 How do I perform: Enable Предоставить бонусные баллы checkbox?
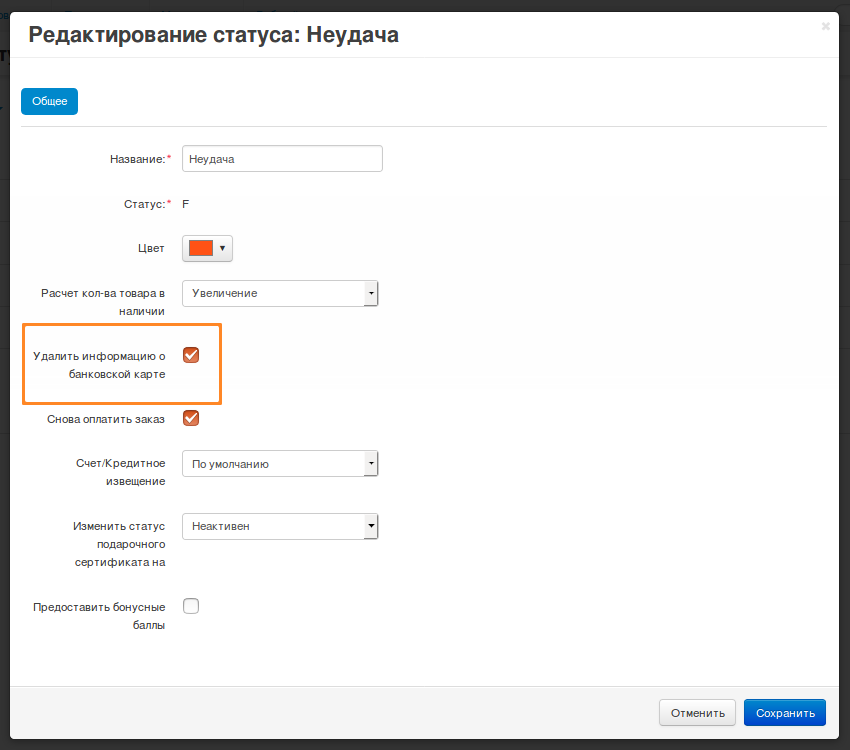pos(191,606)
